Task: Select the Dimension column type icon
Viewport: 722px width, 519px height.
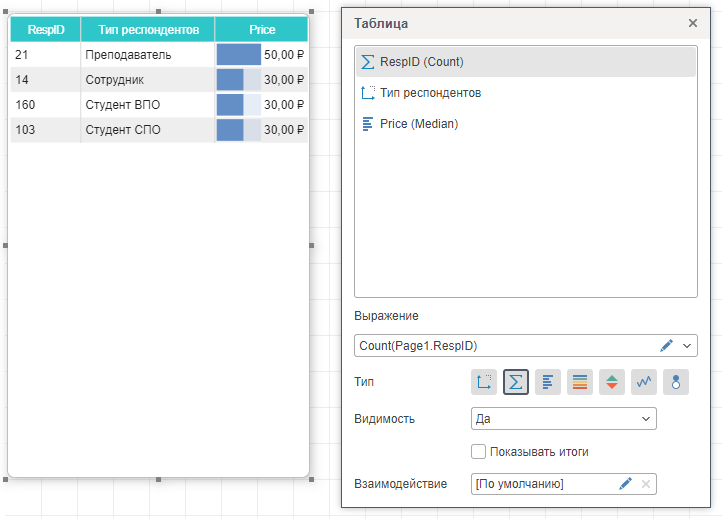Action: coord(484,381)
